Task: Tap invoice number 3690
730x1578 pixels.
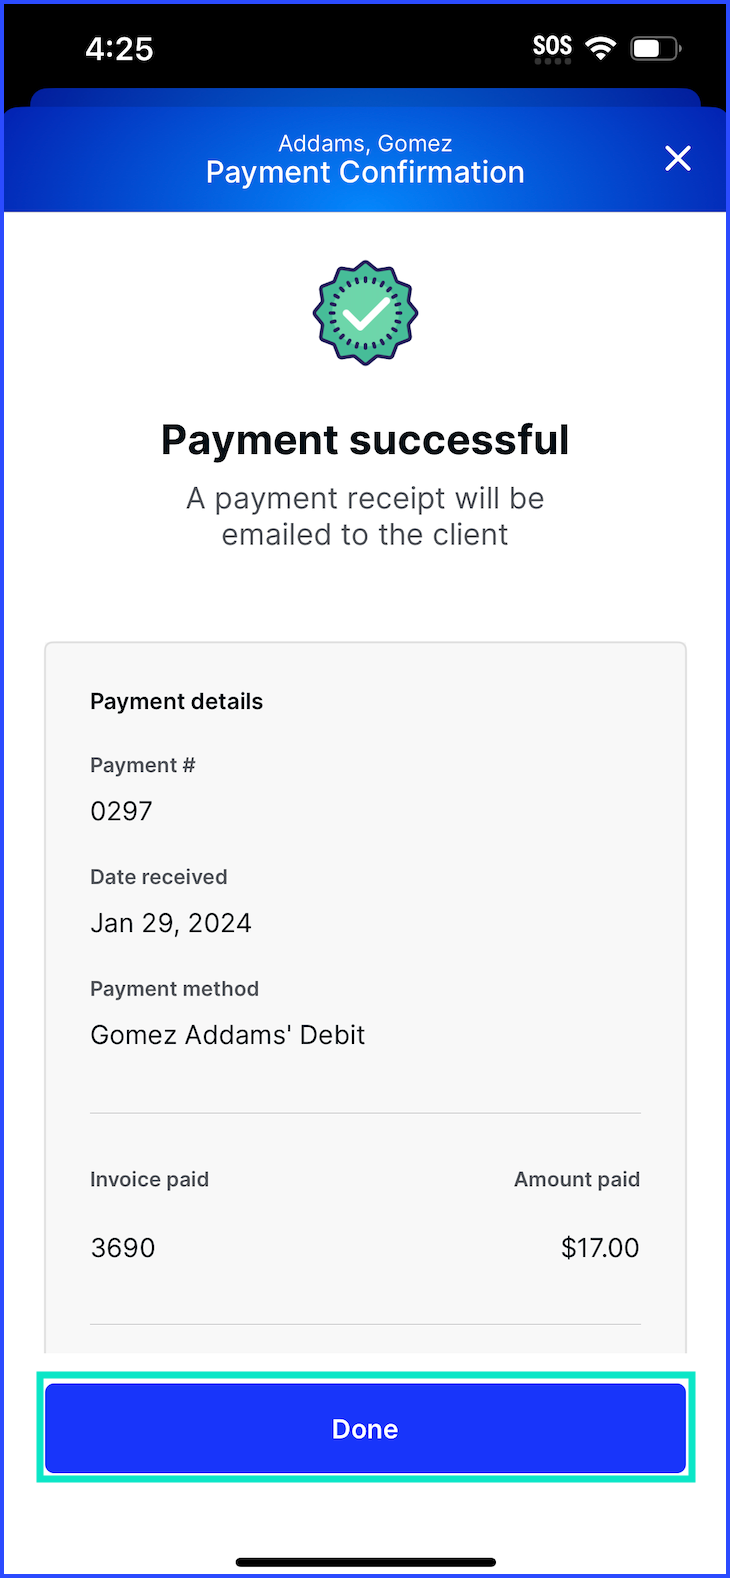Action: [123, 1248]
